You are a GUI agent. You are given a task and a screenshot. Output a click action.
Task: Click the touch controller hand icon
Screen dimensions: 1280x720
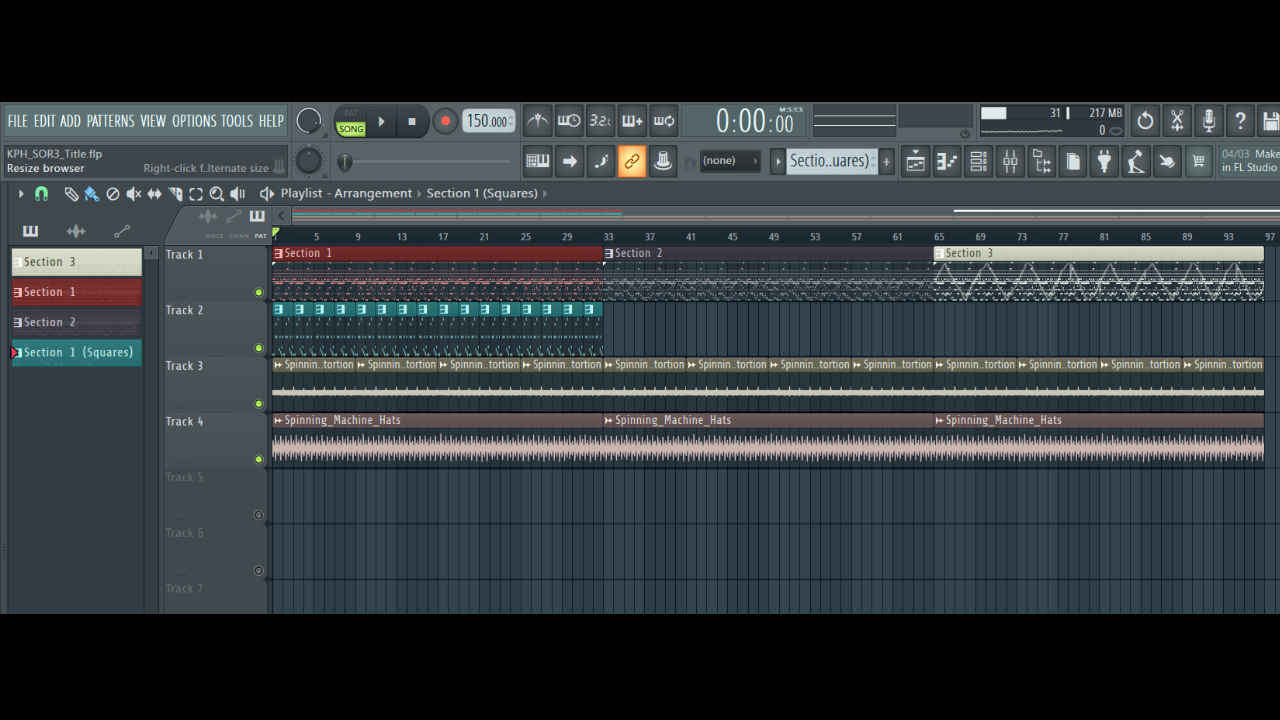(1167, 161)
